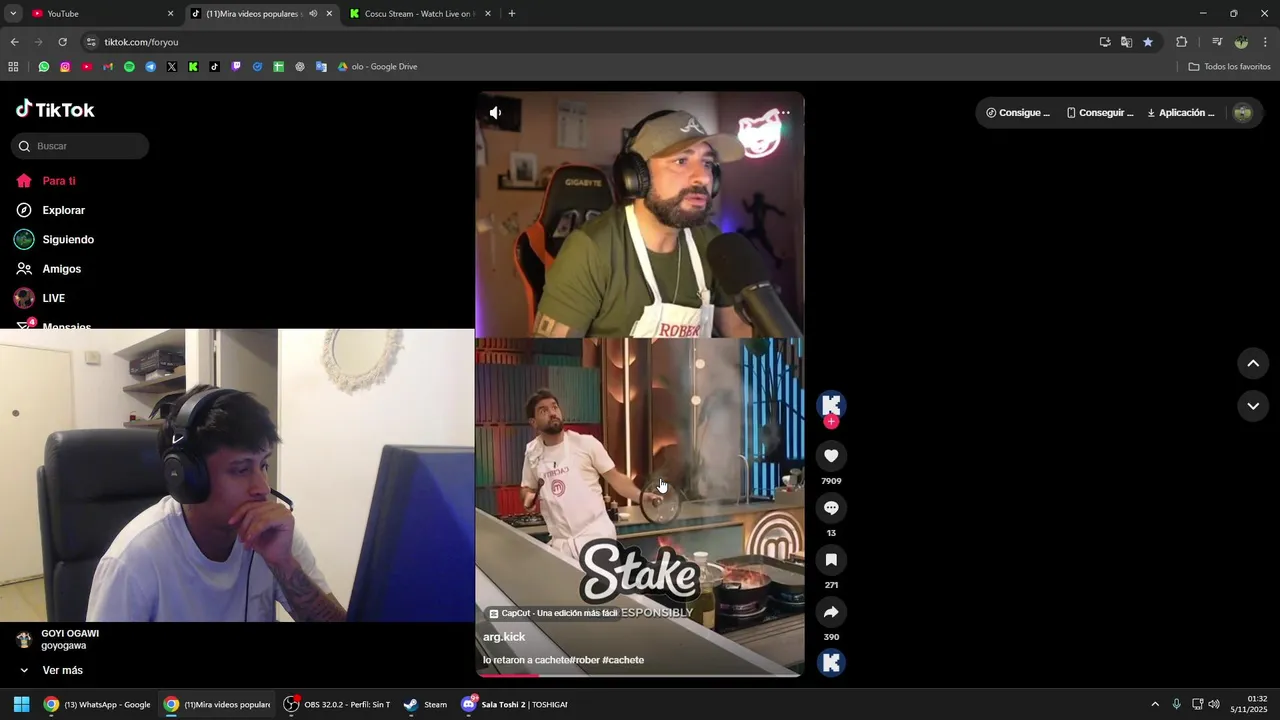Open Telegram bookmark in bookmarks bar

pos(151,67)
